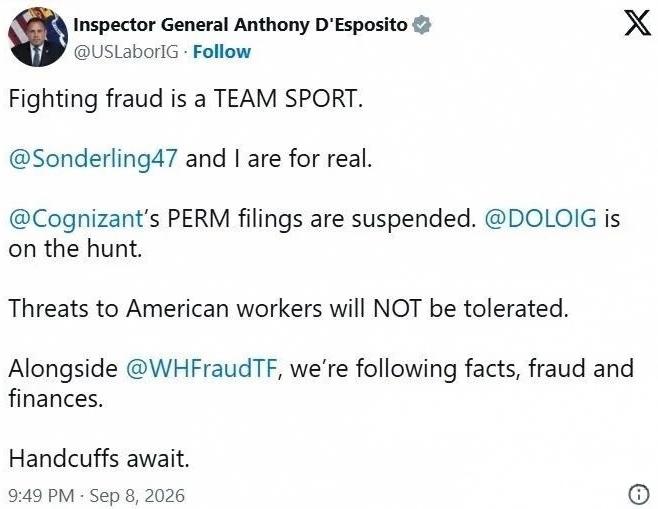Click 'we're following facts, fraud and' text
658x509 pixels.
coord(462,368)
